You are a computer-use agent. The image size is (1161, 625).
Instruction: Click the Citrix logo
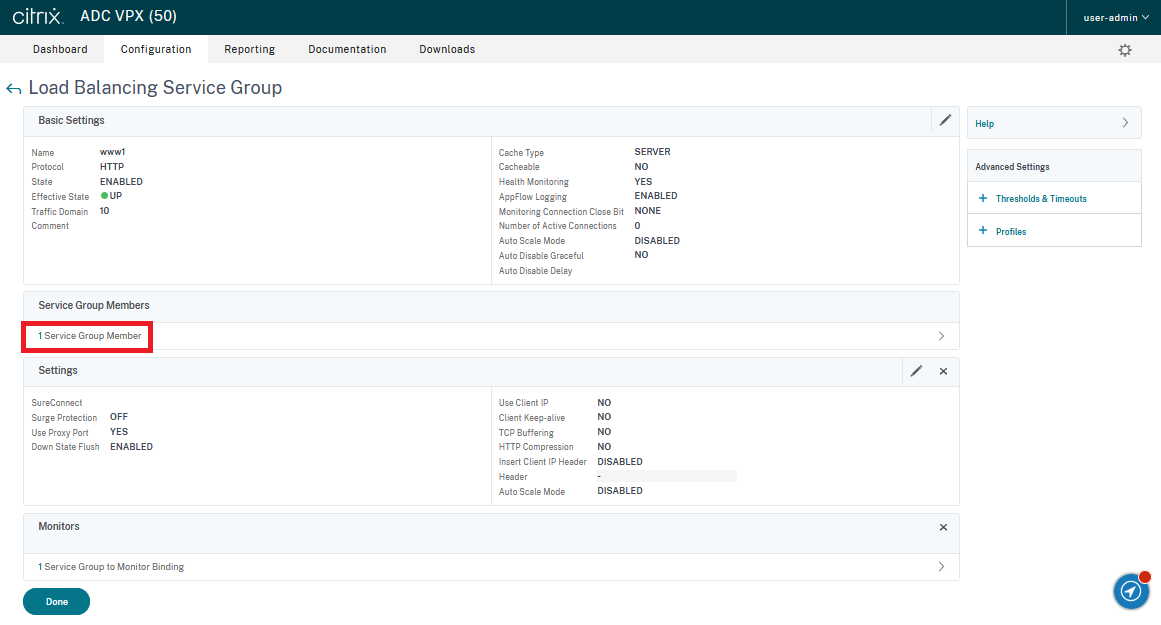38,17
